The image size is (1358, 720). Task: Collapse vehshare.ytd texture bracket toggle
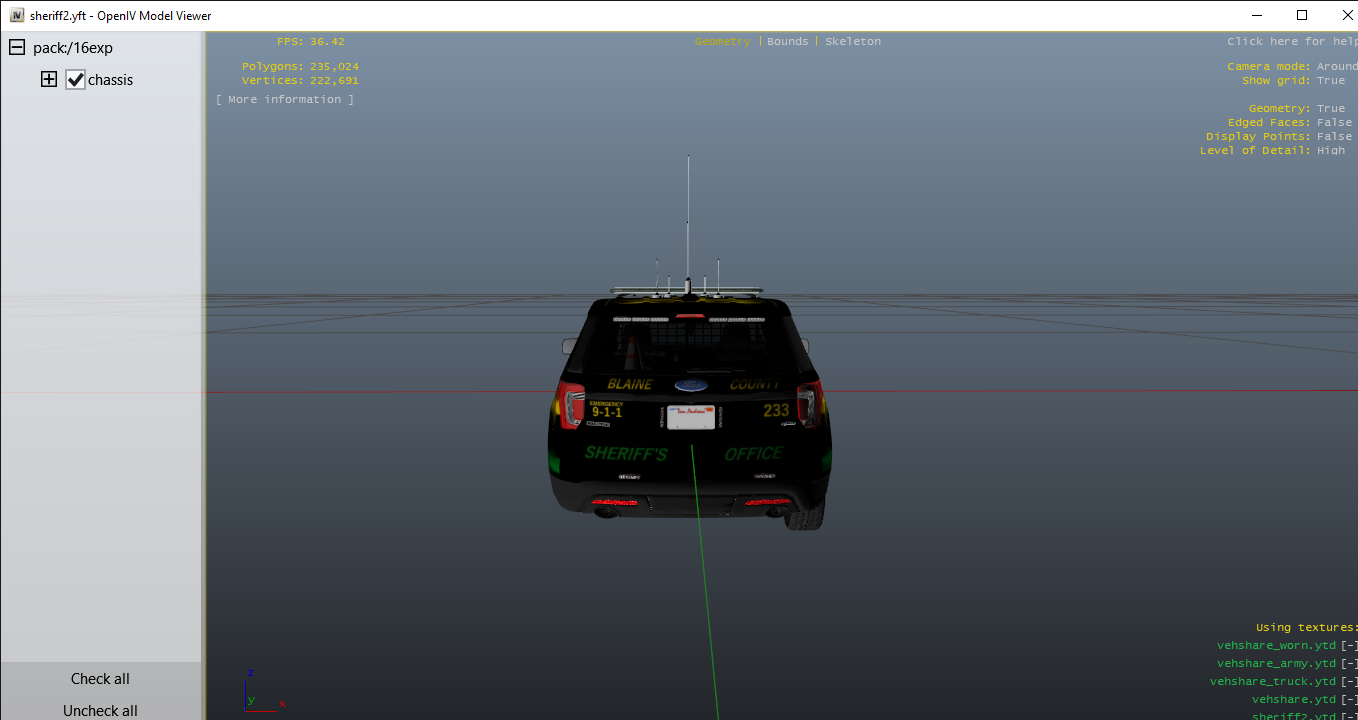(x=1349, y=700)
